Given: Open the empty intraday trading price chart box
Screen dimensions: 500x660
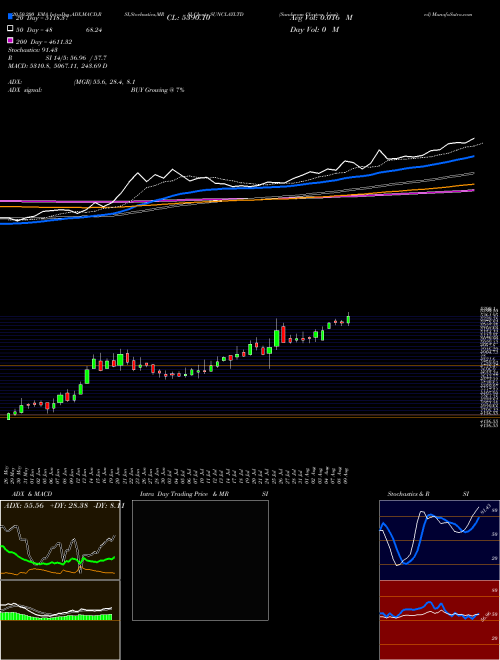Looking at the screenshot, I should [200, 560].
